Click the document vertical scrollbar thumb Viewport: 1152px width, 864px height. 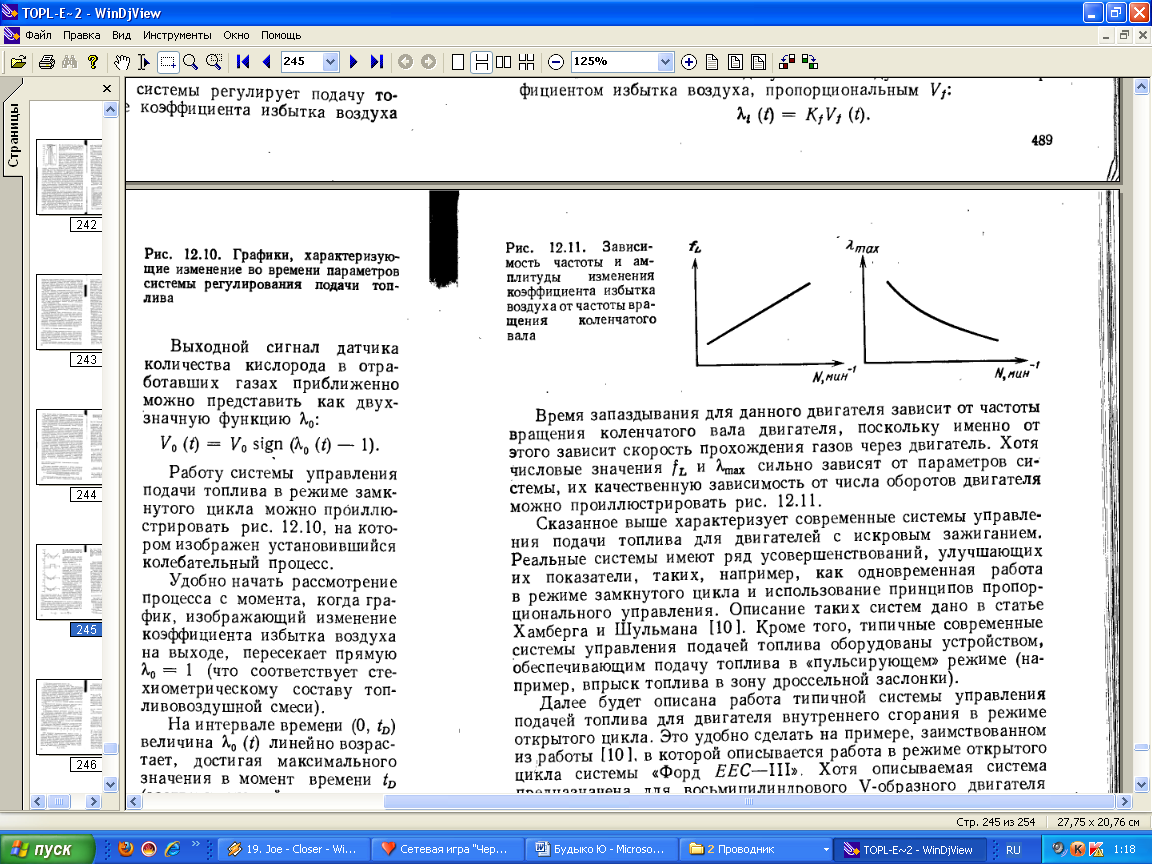(x=1142, y=748)
